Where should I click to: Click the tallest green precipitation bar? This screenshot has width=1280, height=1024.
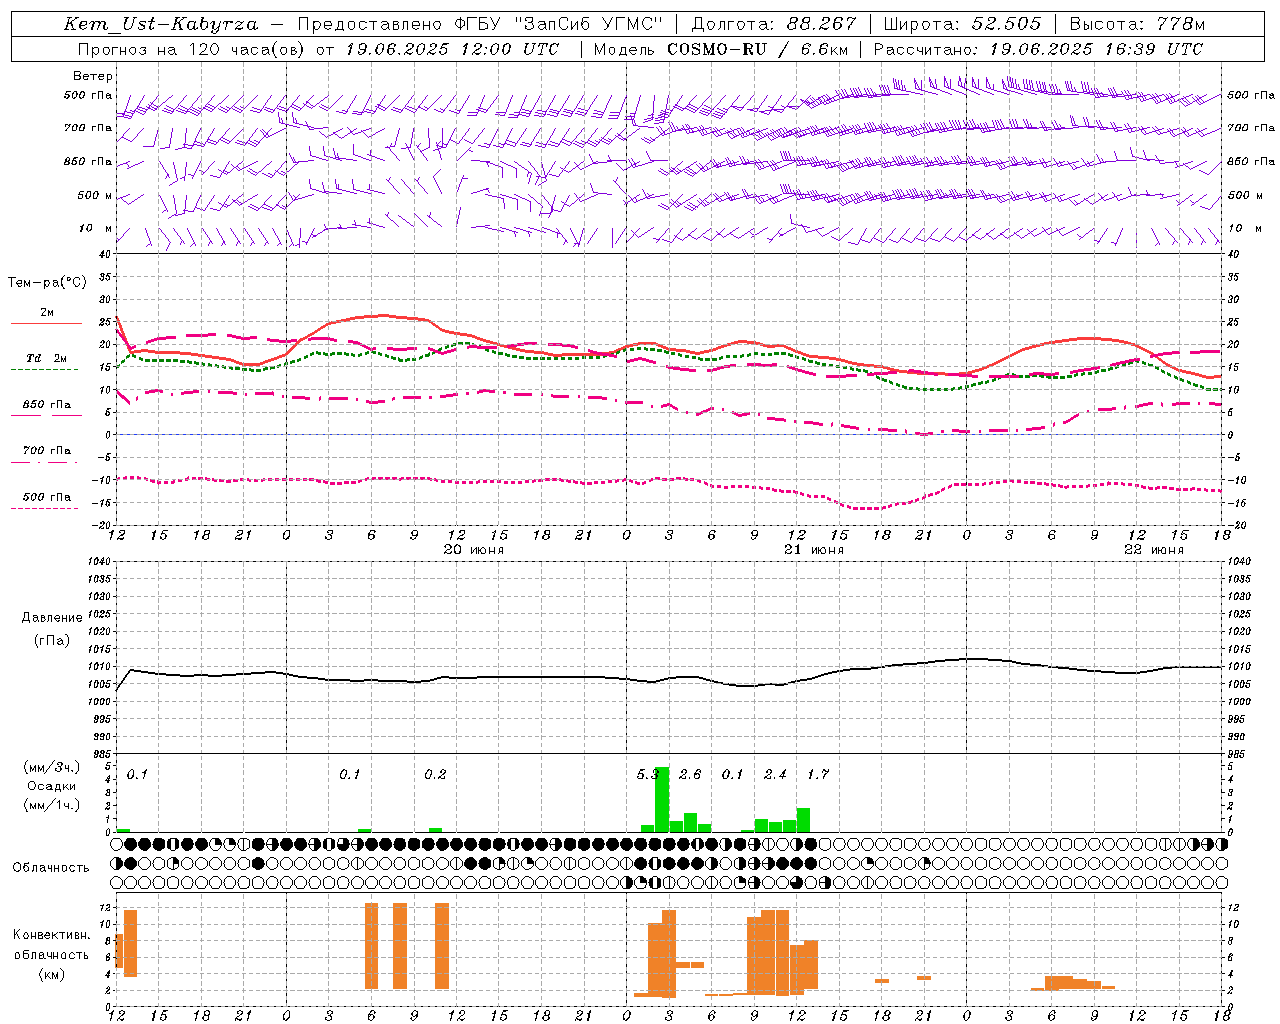click(662, 799)
